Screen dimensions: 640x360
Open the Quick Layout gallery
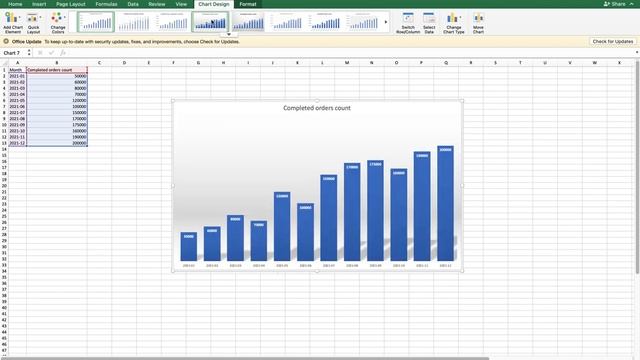click(33, 23)
